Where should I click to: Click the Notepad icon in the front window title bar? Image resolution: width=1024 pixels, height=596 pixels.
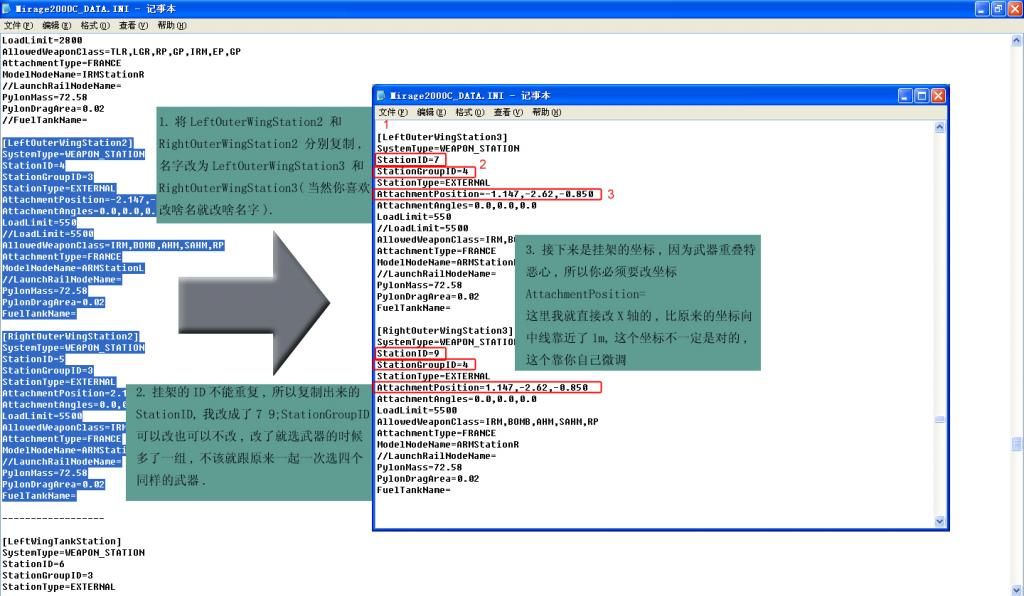pyautogui.click(x=382, y=95)
